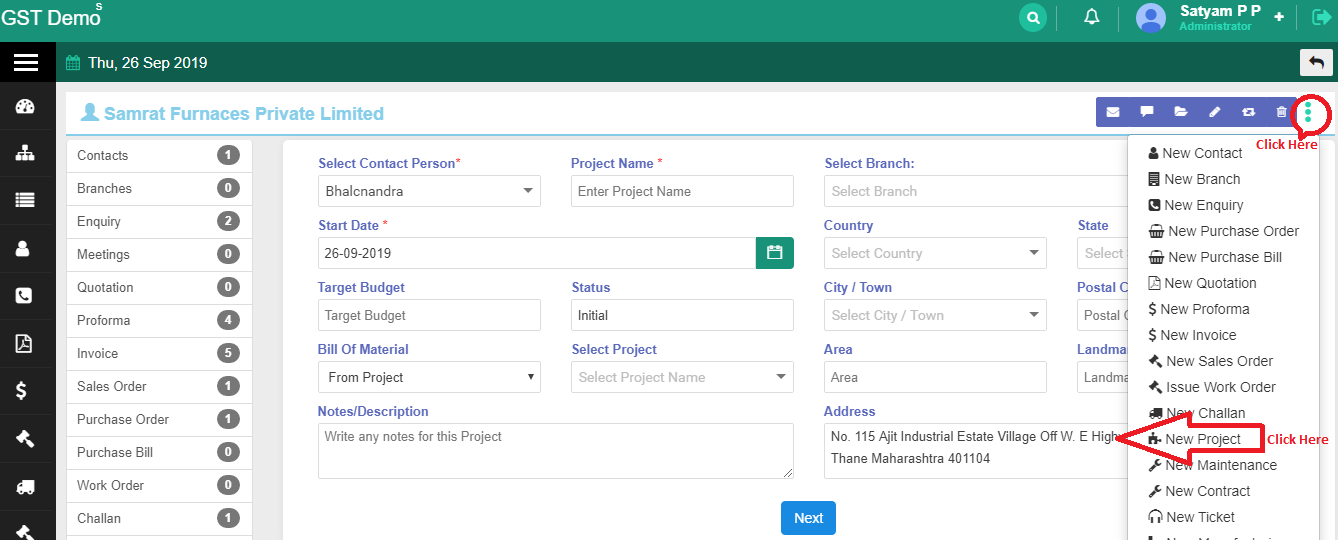Expand the Select Contact Person dropdown

click(429, 191)
